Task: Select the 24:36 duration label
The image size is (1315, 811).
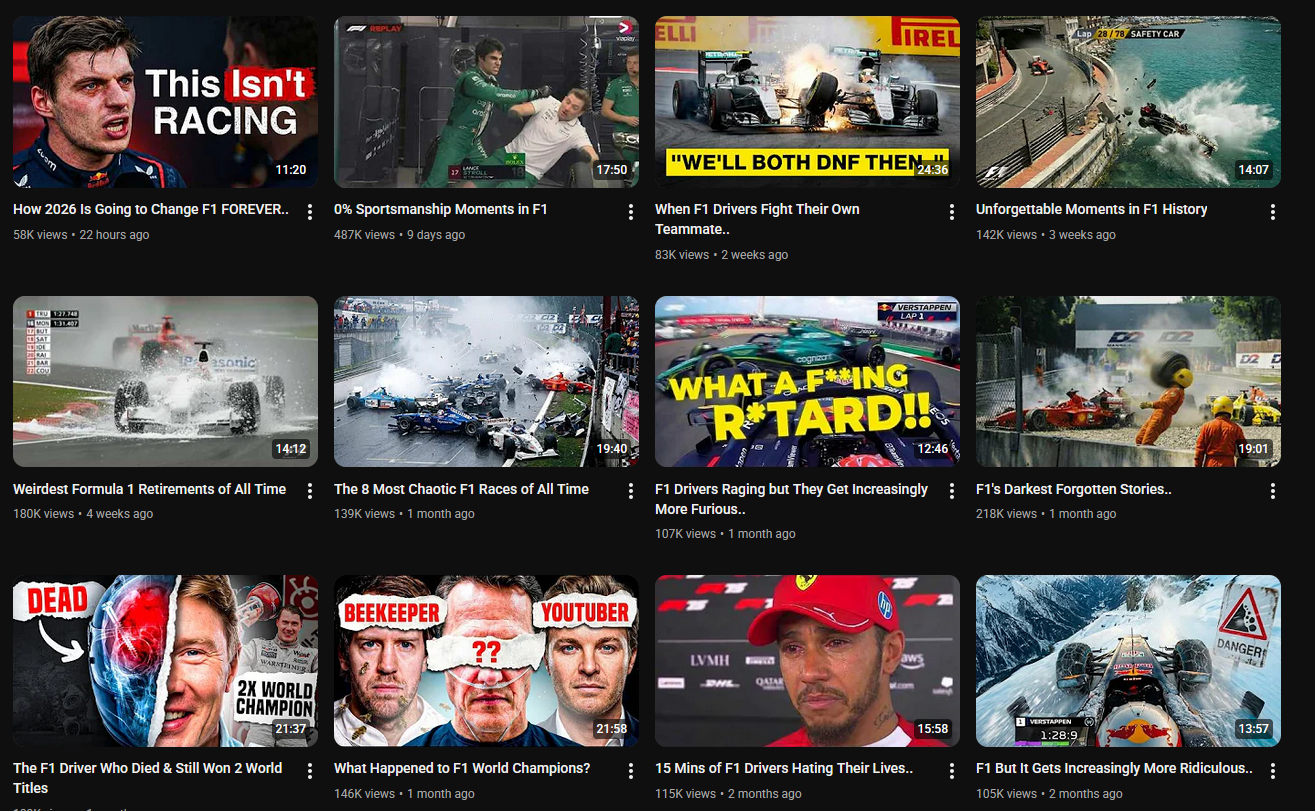Action: pyautogui.click(x=933, y=170)
